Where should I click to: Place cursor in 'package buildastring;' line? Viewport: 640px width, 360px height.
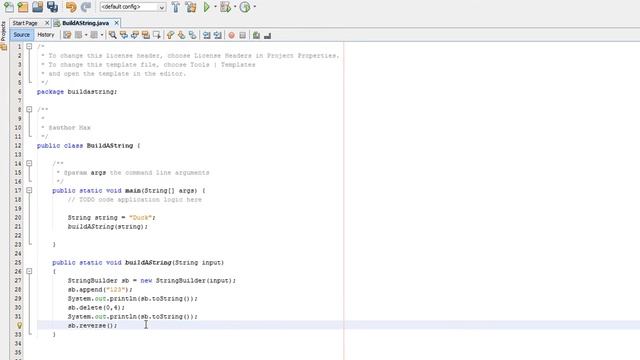click(x=77, y=92)
